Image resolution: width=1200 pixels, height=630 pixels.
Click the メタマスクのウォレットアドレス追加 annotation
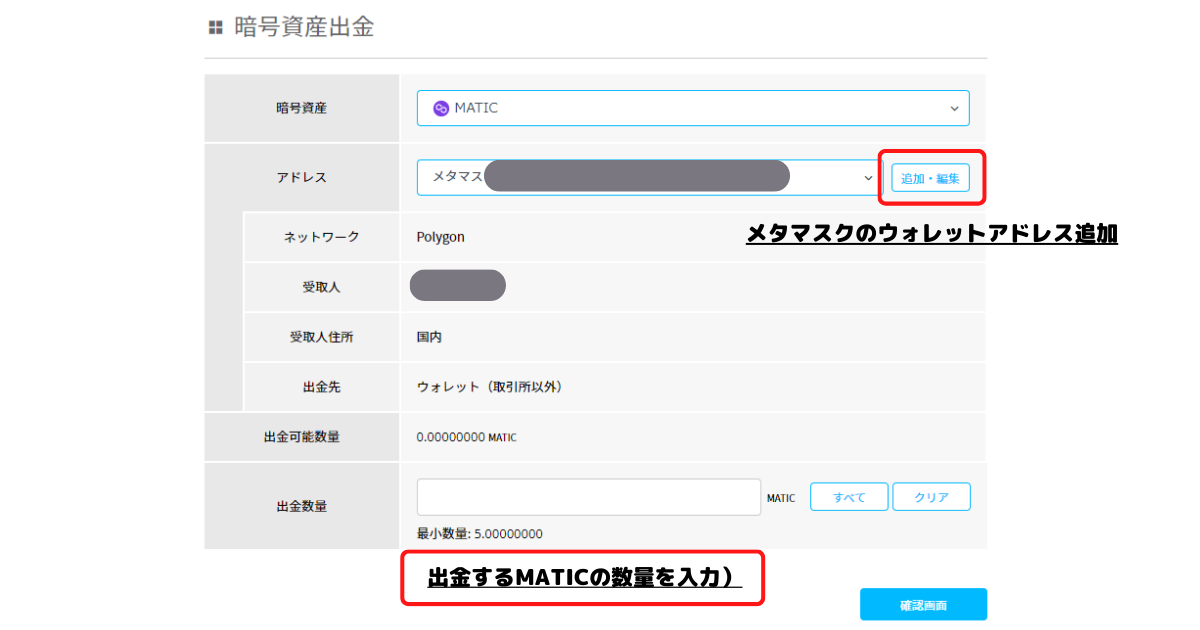(x=931, y=234)
